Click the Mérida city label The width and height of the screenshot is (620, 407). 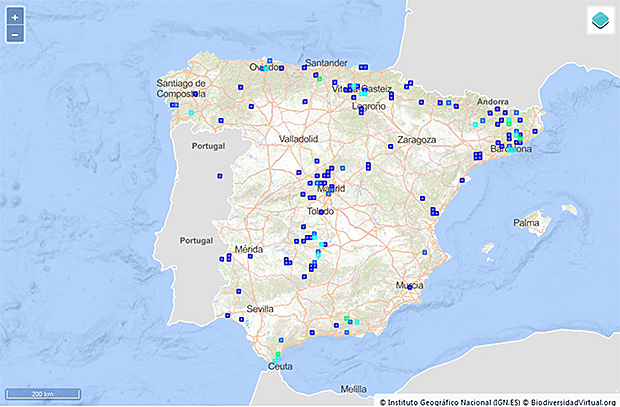point(248,249)
